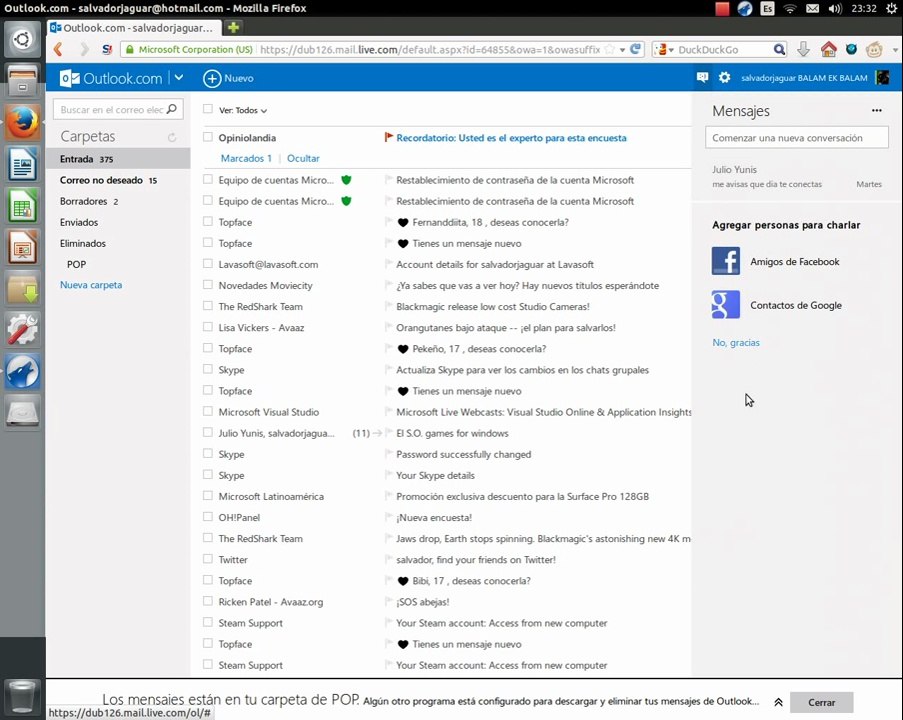The height and width of the screenshot is (720, 903).
Task: Flag the Lavasoft account details email
Action: (x=389, y=264)
